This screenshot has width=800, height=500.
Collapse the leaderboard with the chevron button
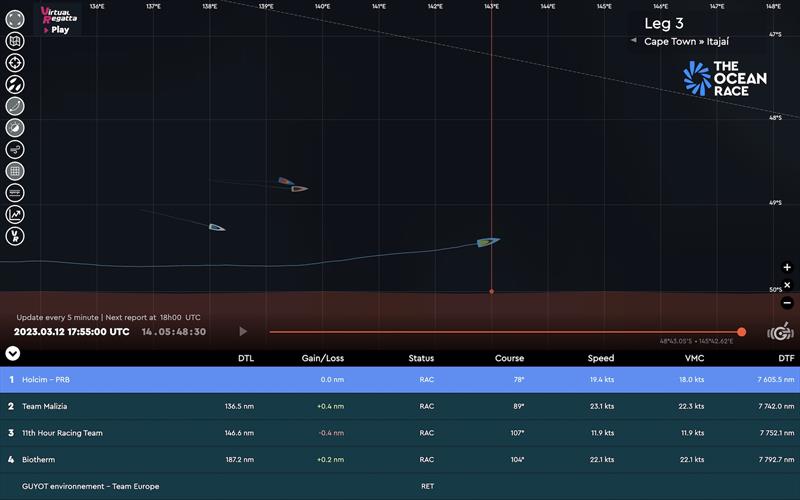point(13,353)
